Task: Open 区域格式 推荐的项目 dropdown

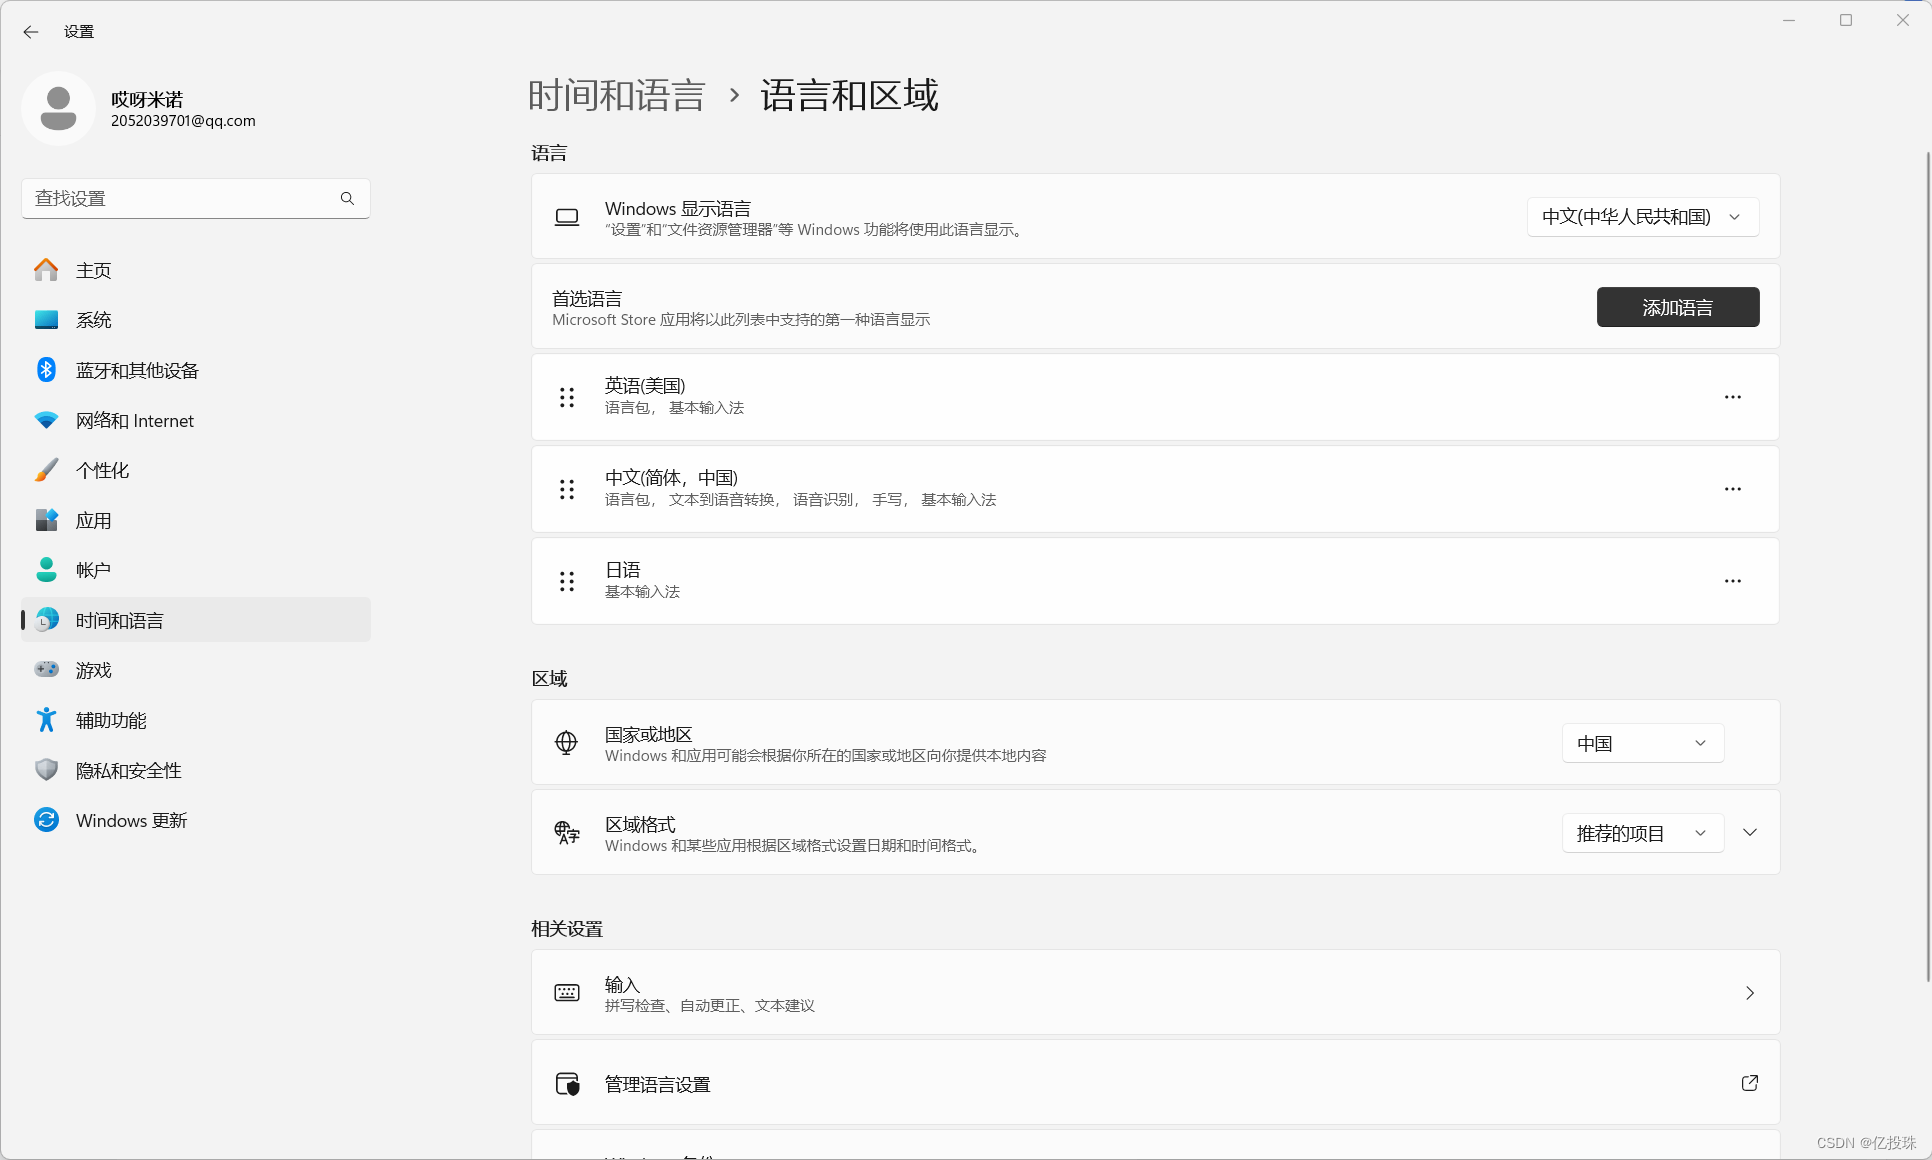Action: pos(1642,833)
